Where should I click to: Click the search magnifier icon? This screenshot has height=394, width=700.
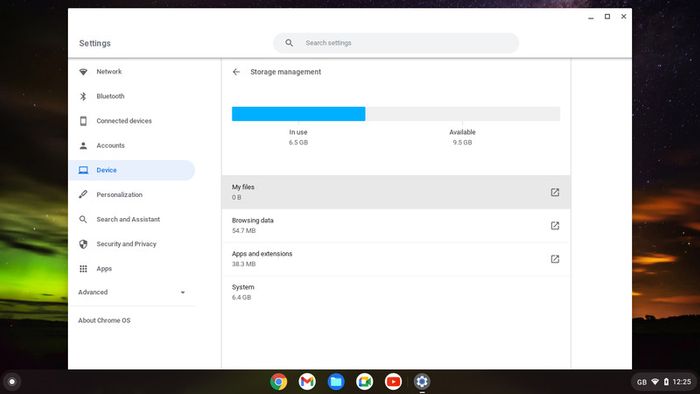point(289,43)
